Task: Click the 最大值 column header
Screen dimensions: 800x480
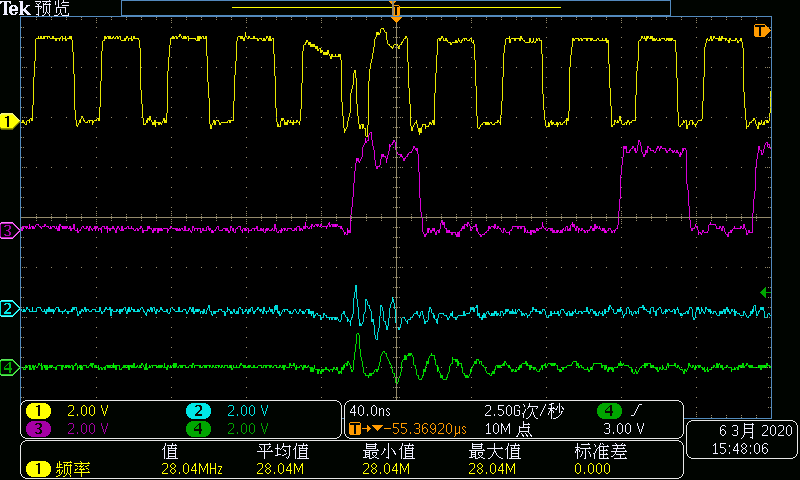Action: [494, 451]
